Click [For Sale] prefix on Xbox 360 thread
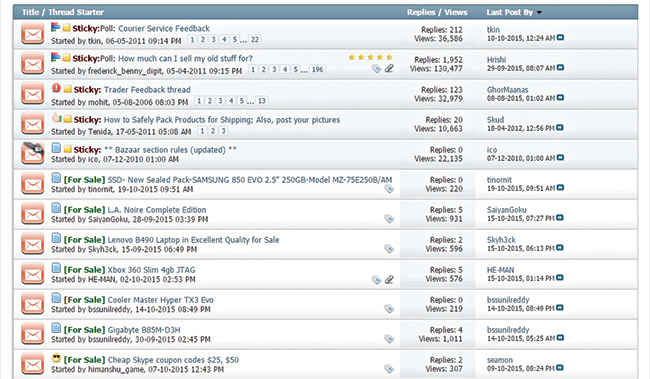This screenshot has height=379, width=650. 85,270
